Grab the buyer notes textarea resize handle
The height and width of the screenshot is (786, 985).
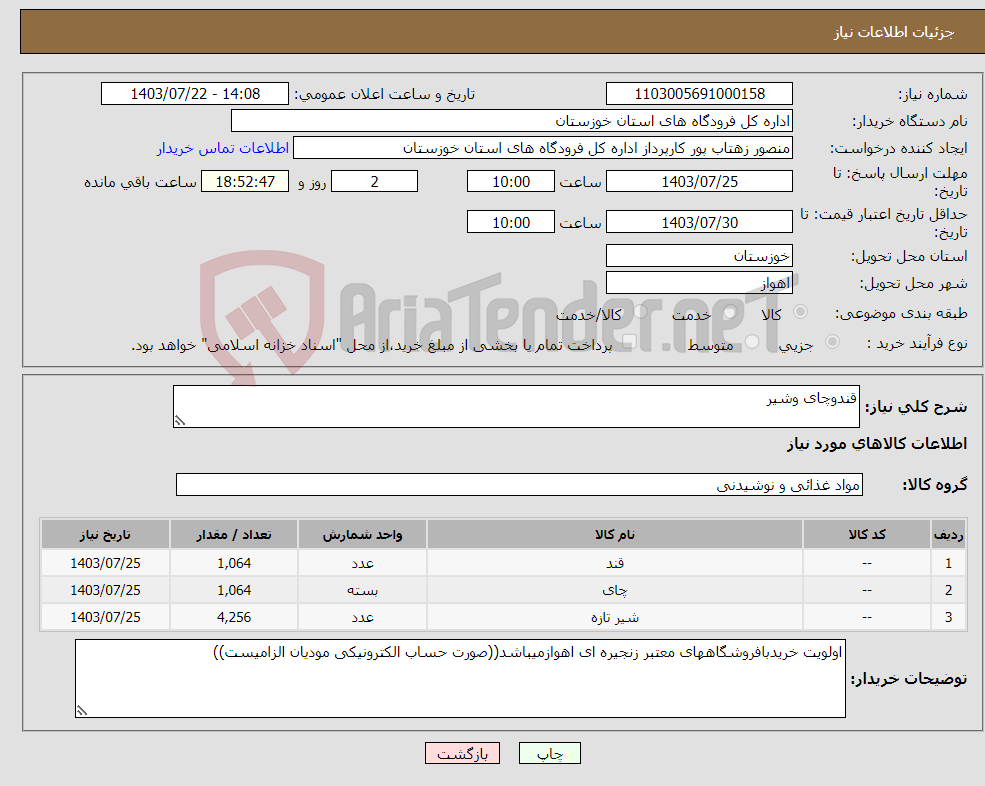pyautogui.click(x=82, y=711)
